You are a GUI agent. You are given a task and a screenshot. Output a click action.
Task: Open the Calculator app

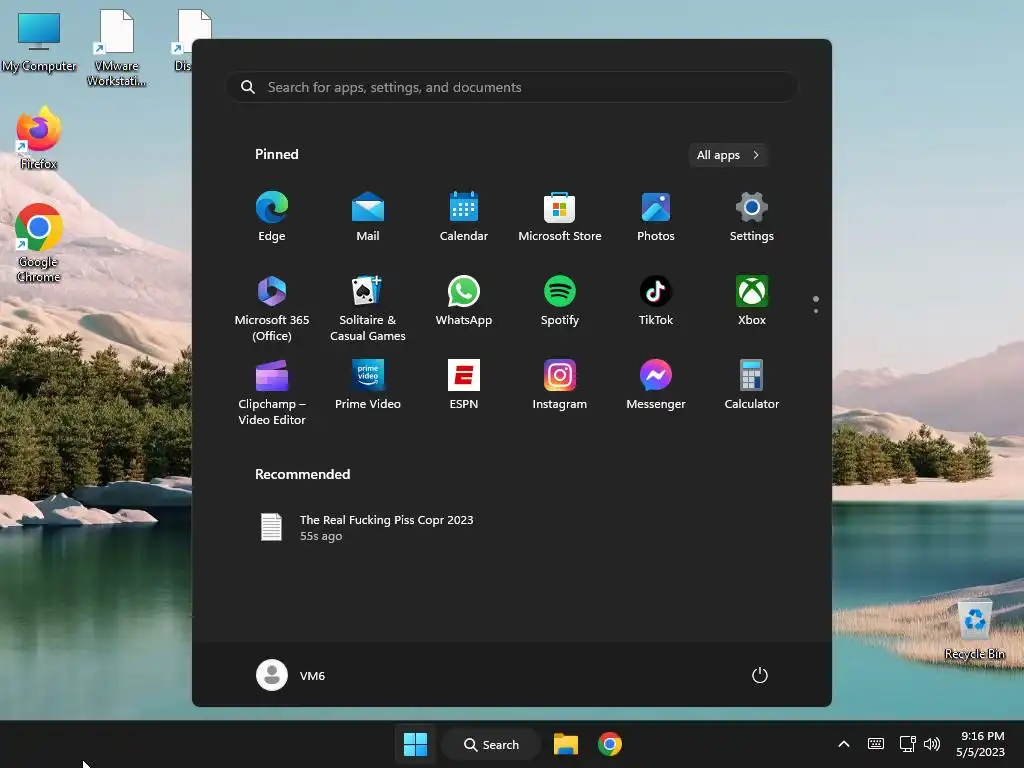click(752, 385)
